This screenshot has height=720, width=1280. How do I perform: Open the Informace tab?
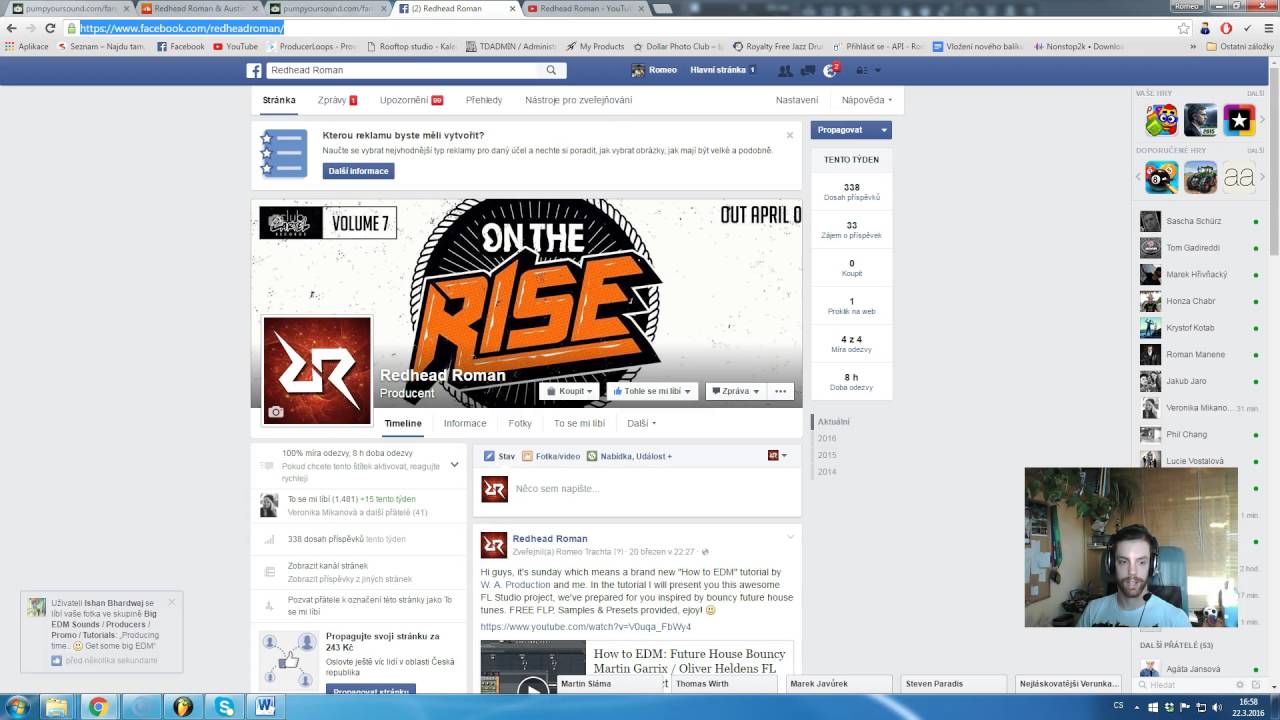click(465, 423)
